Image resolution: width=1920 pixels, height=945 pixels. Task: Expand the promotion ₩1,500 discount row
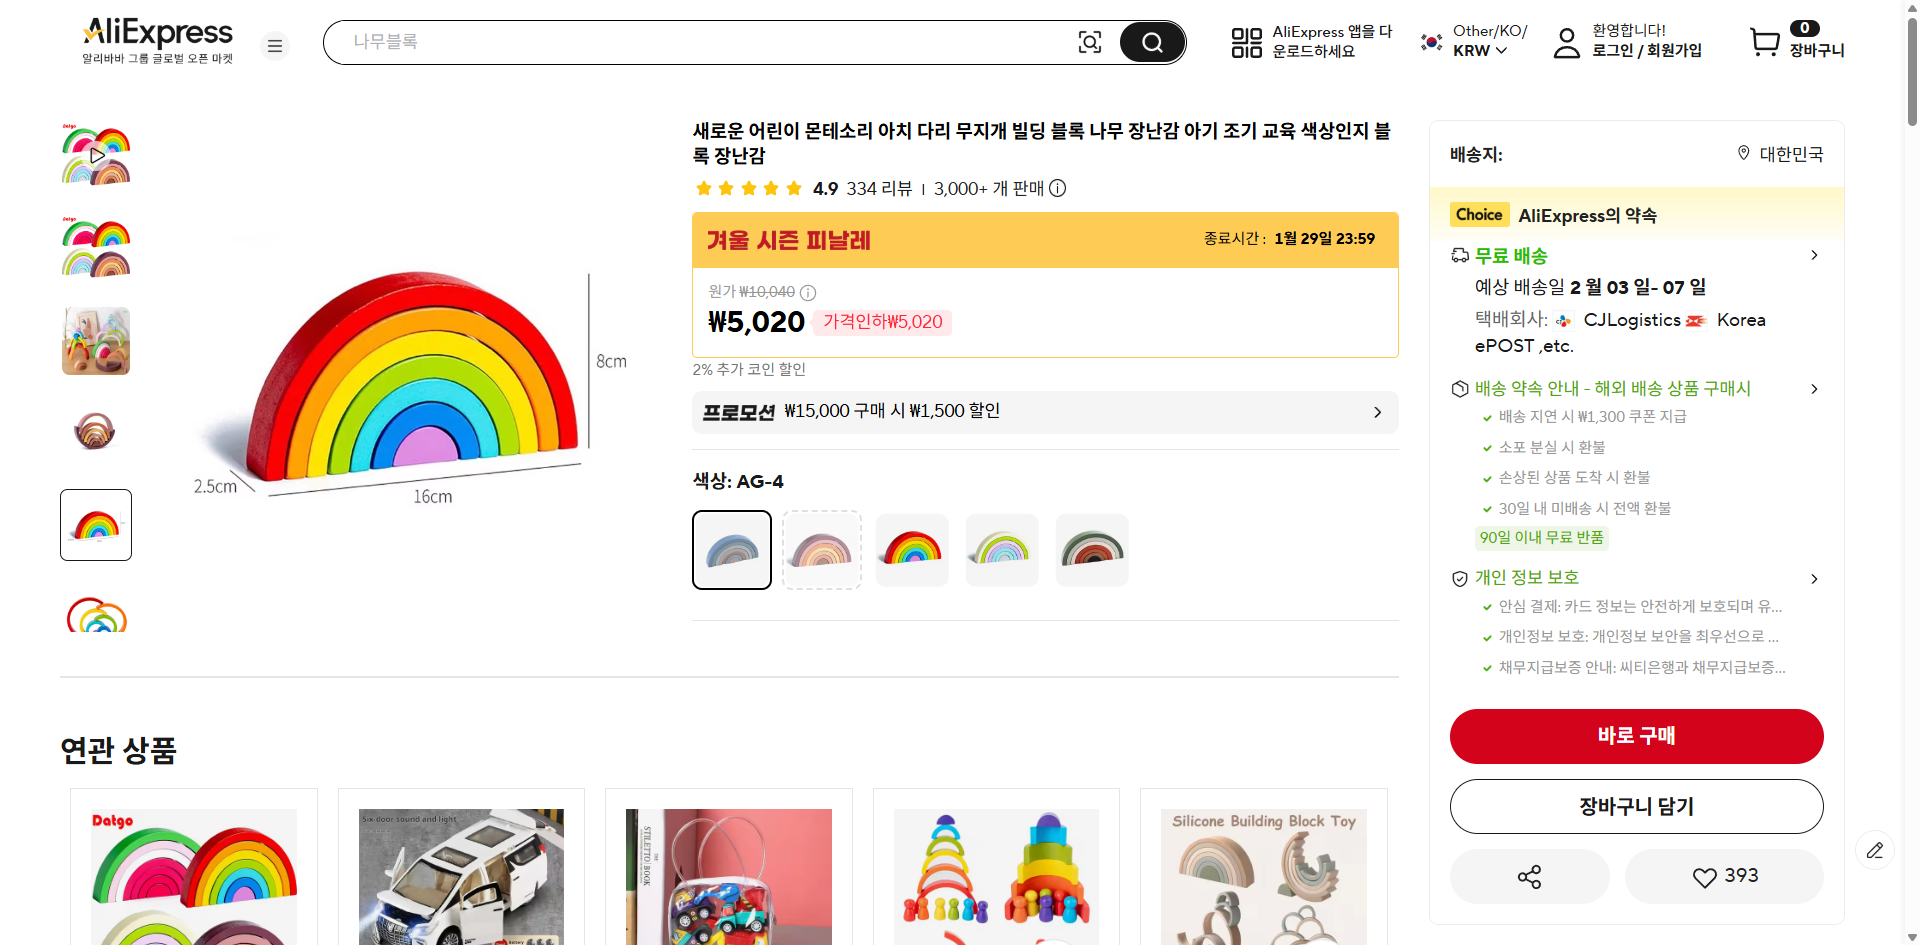coord(1377,412)
